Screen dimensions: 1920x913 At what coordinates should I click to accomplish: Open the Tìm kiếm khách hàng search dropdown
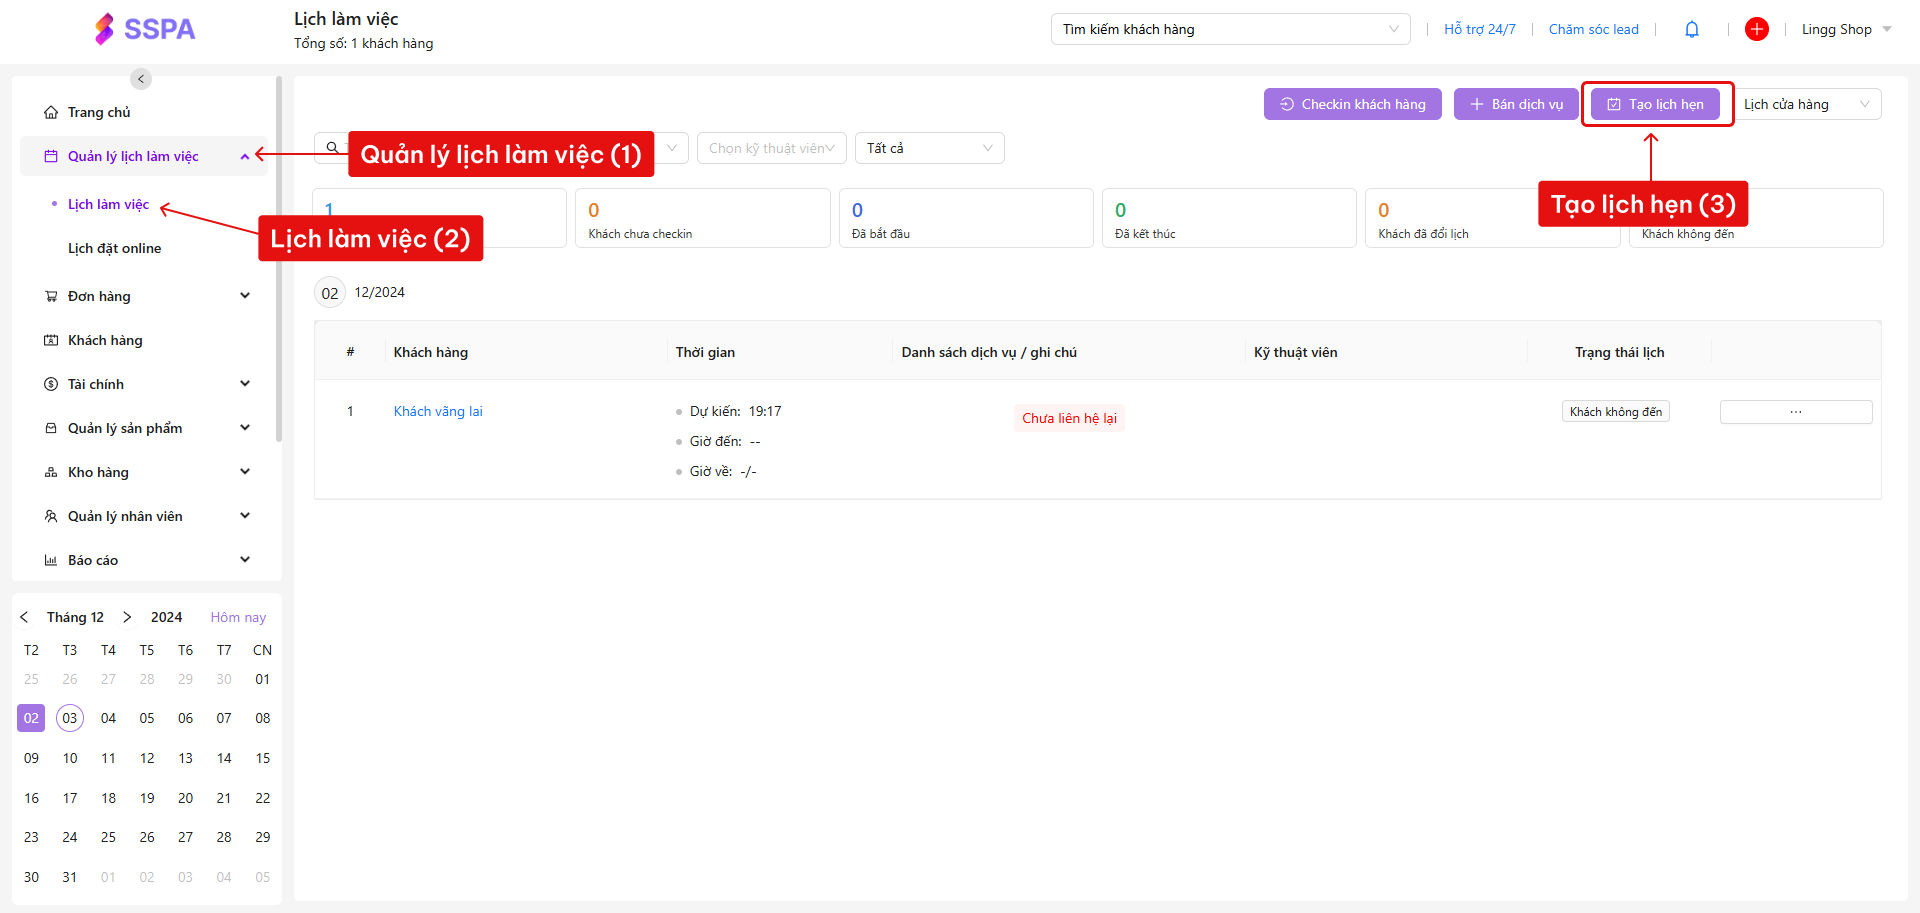point(1230,29)
